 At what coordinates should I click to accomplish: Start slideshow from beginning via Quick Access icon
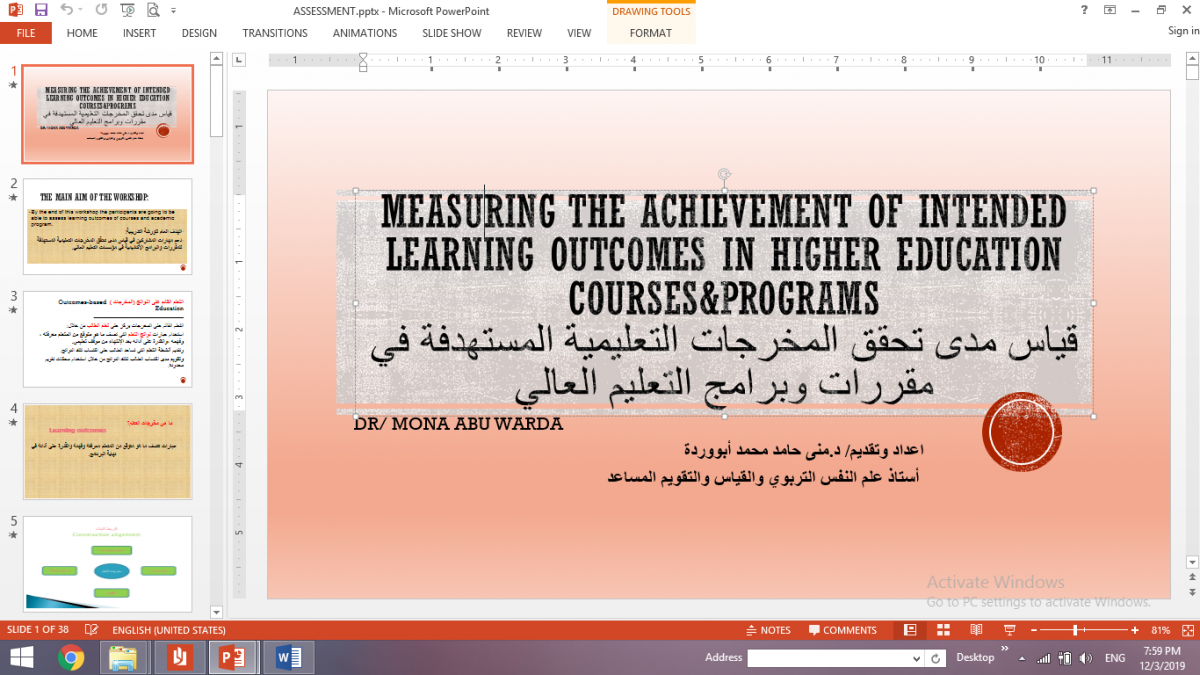[x=128, y=10]
